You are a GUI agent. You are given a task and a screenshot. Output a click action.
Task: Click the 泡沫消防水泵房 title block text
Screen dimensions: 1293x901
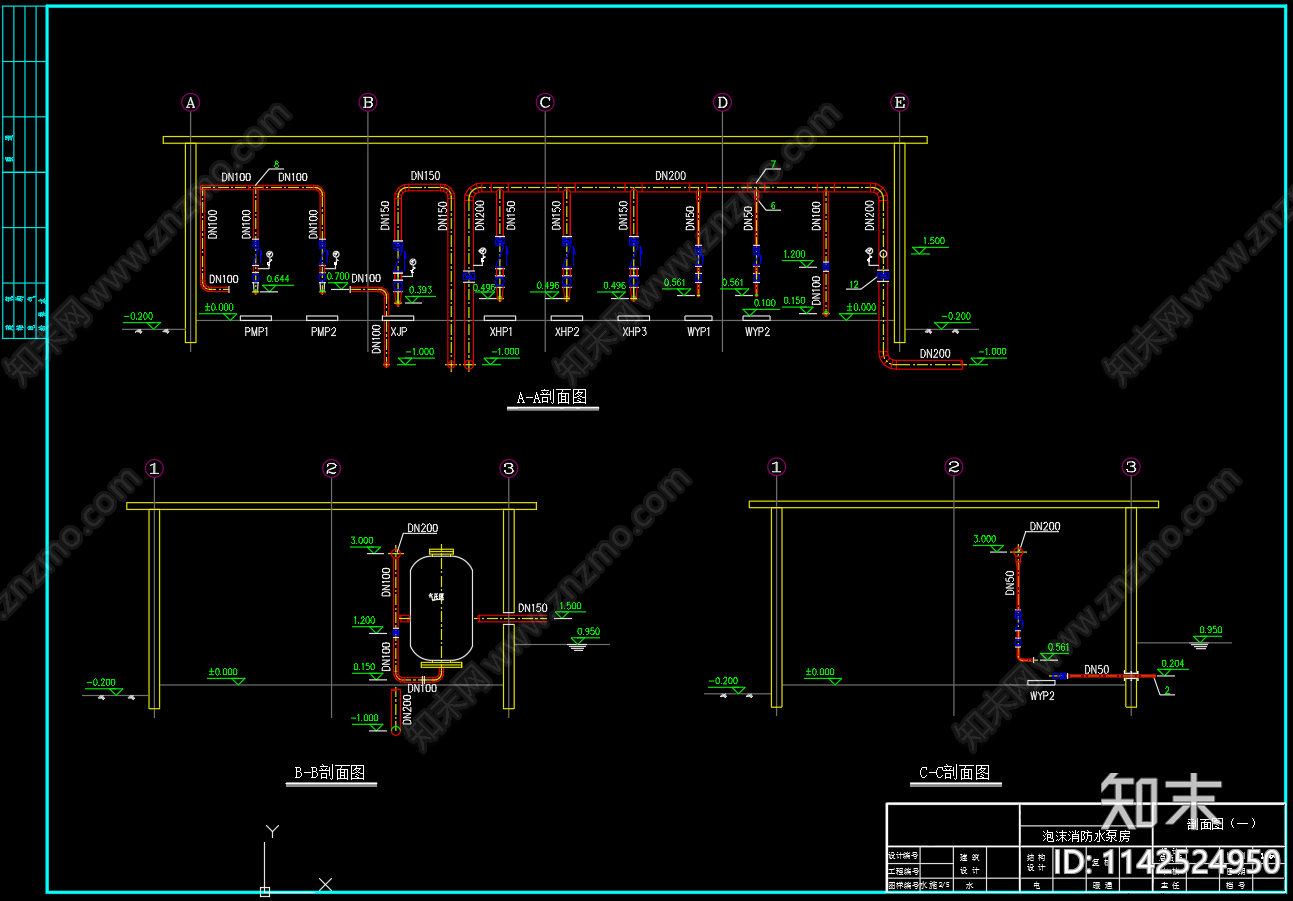click(1086, 836)
